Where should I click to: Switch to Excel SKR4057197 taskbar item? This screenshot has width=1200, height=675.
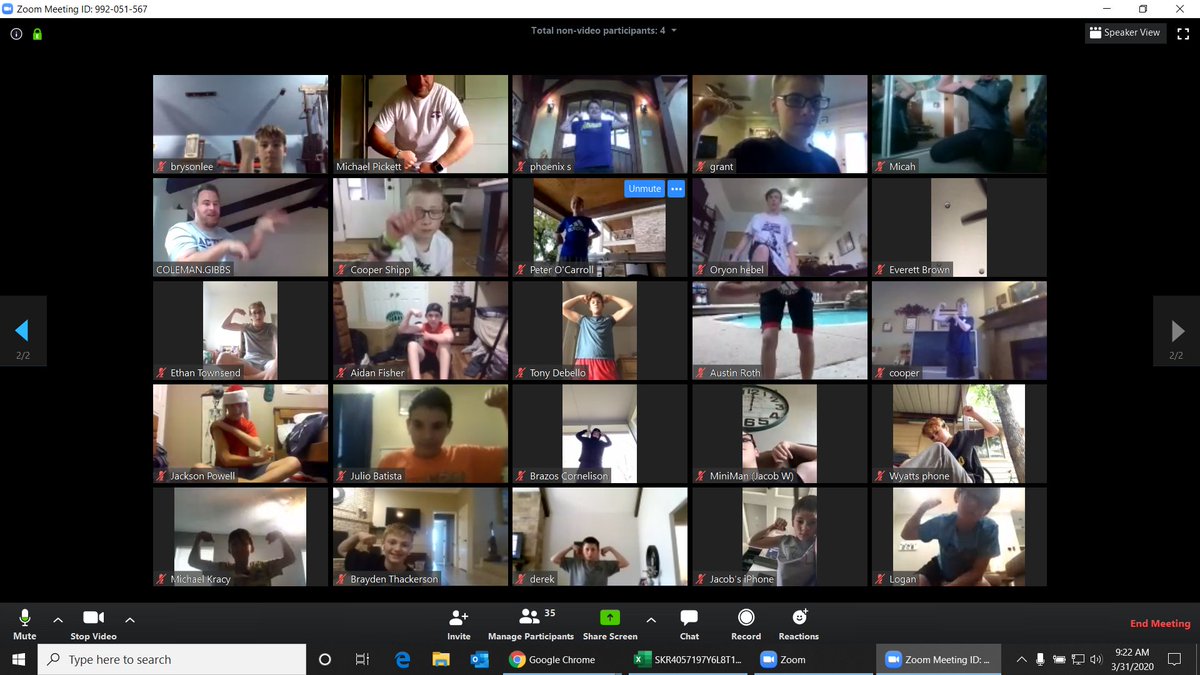coord(686,659)
